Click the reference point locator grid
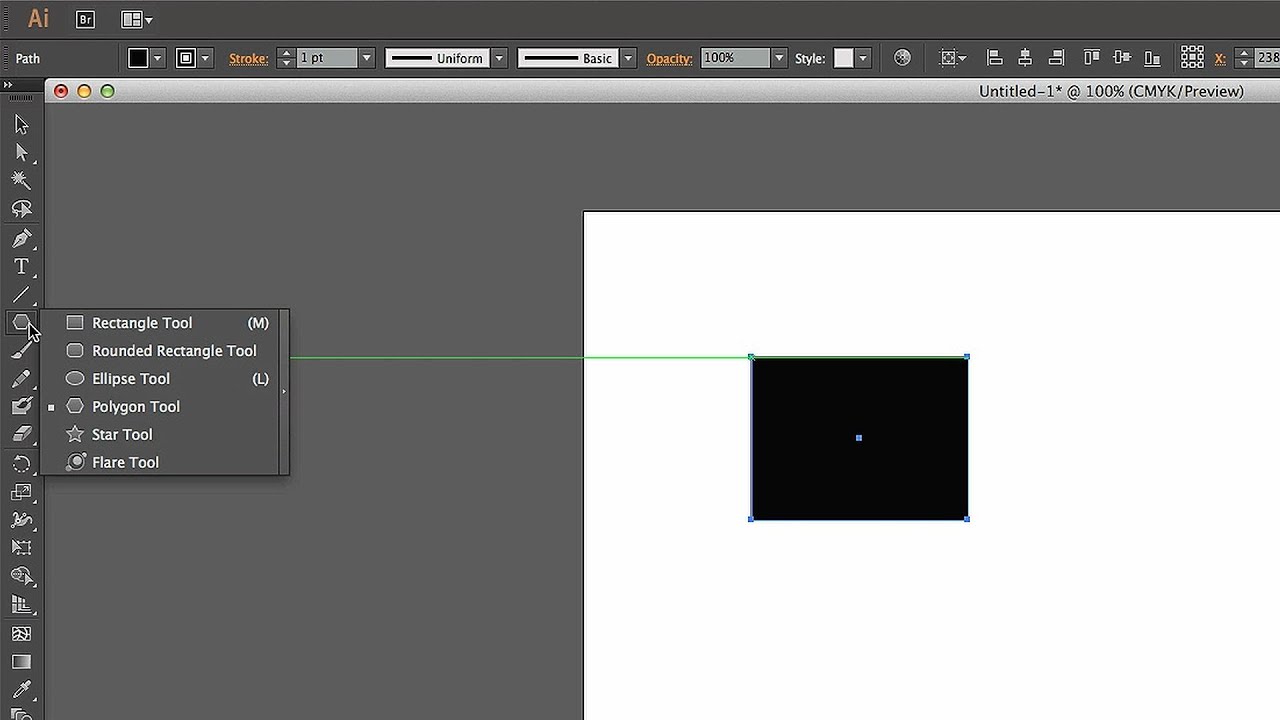The height and width of the screenshot is (720, 1280). click(x=1192, y=58)
